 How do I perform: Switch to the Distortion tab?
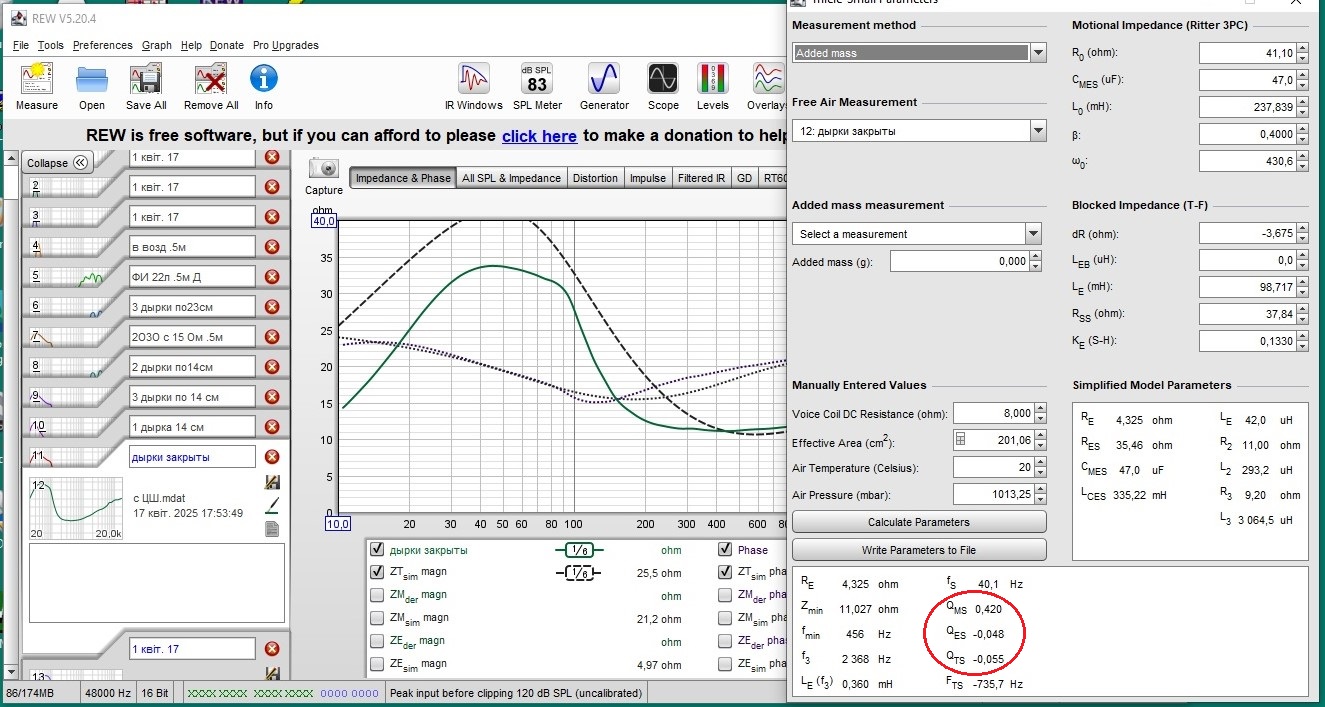point(595,178)
